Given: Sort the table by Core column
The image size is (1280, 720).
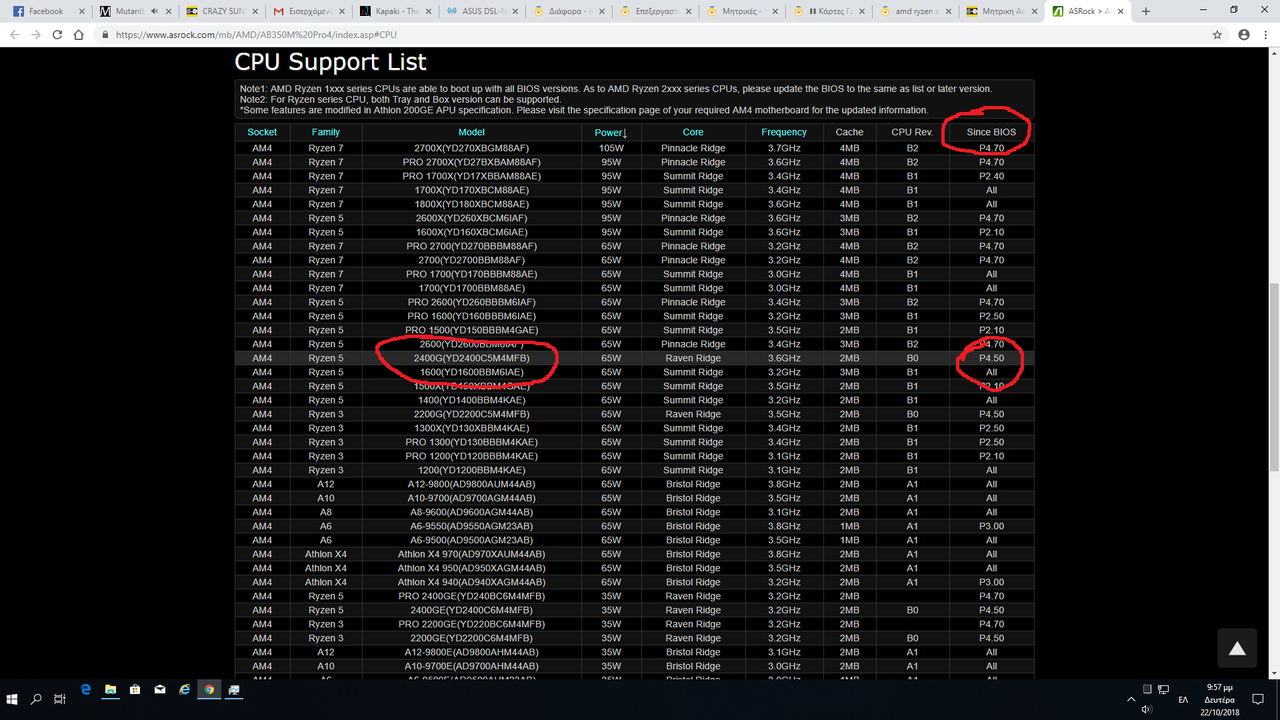Looking at the screenshot, I should tap(693, 132).
